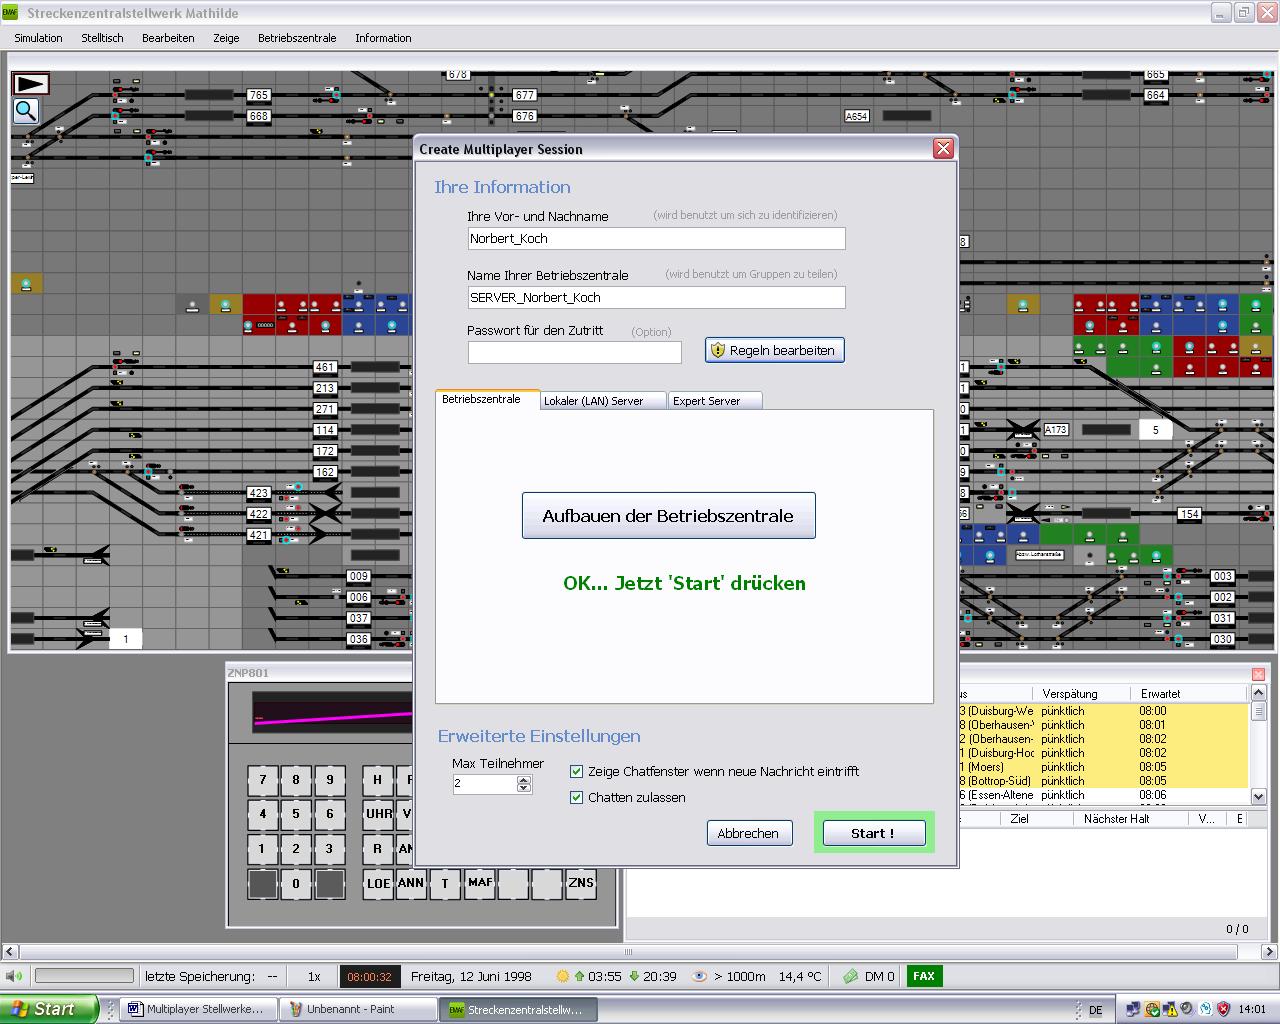Click the 'Passwort für den Zutritt' field
The image size is (1280, 1024).
coord(574,352)
